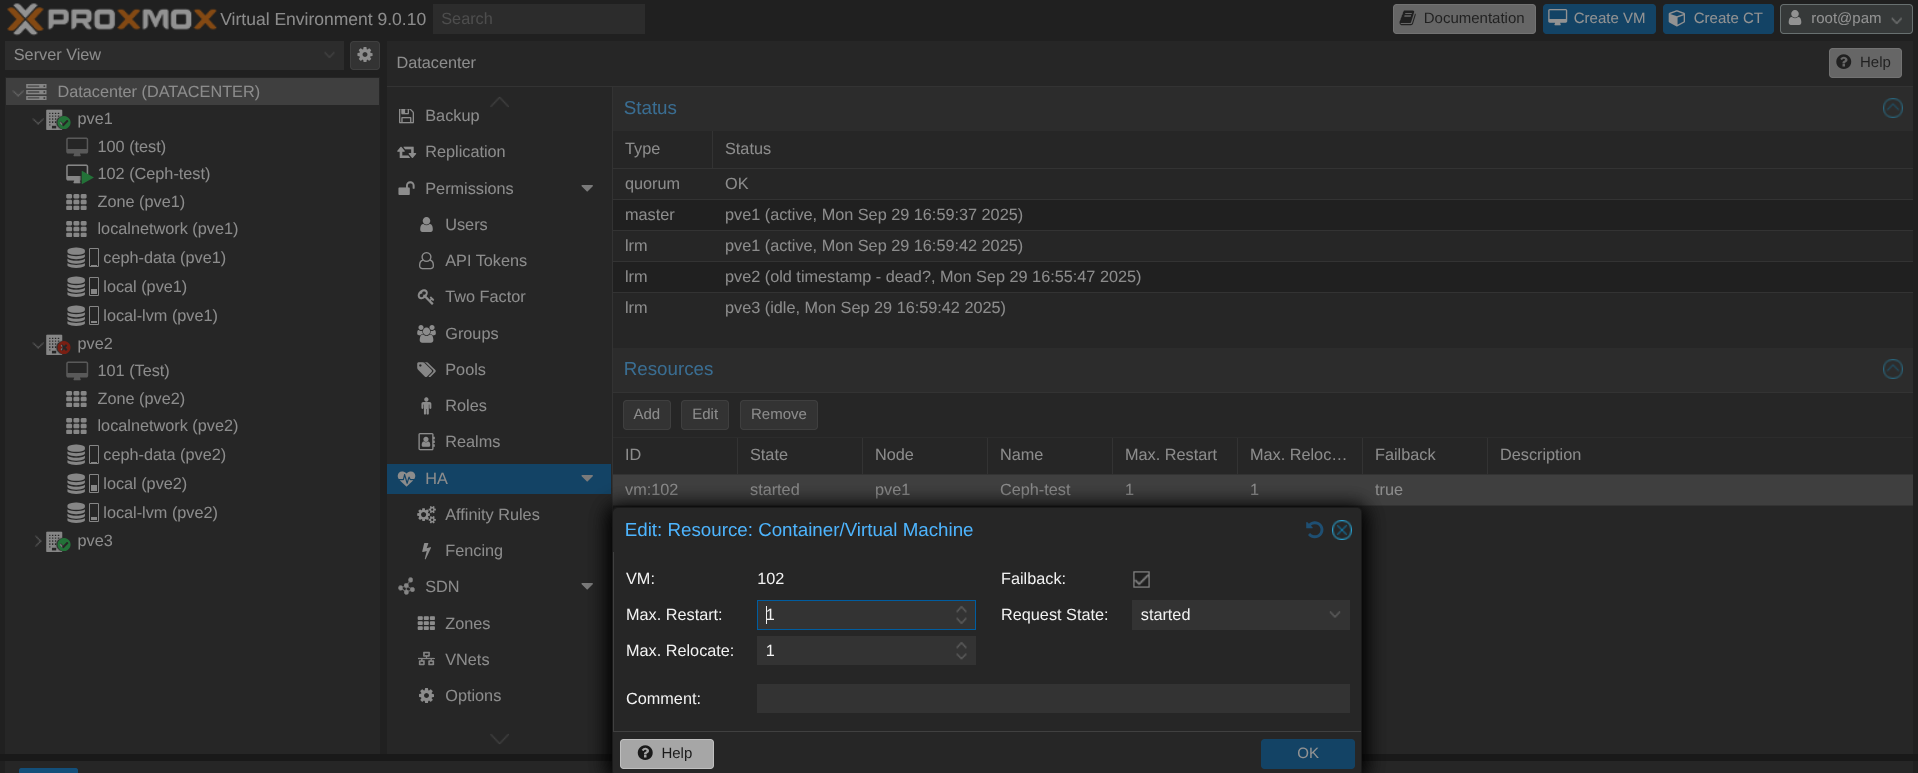Click the Server View gear settings icon

coord(365,55)
